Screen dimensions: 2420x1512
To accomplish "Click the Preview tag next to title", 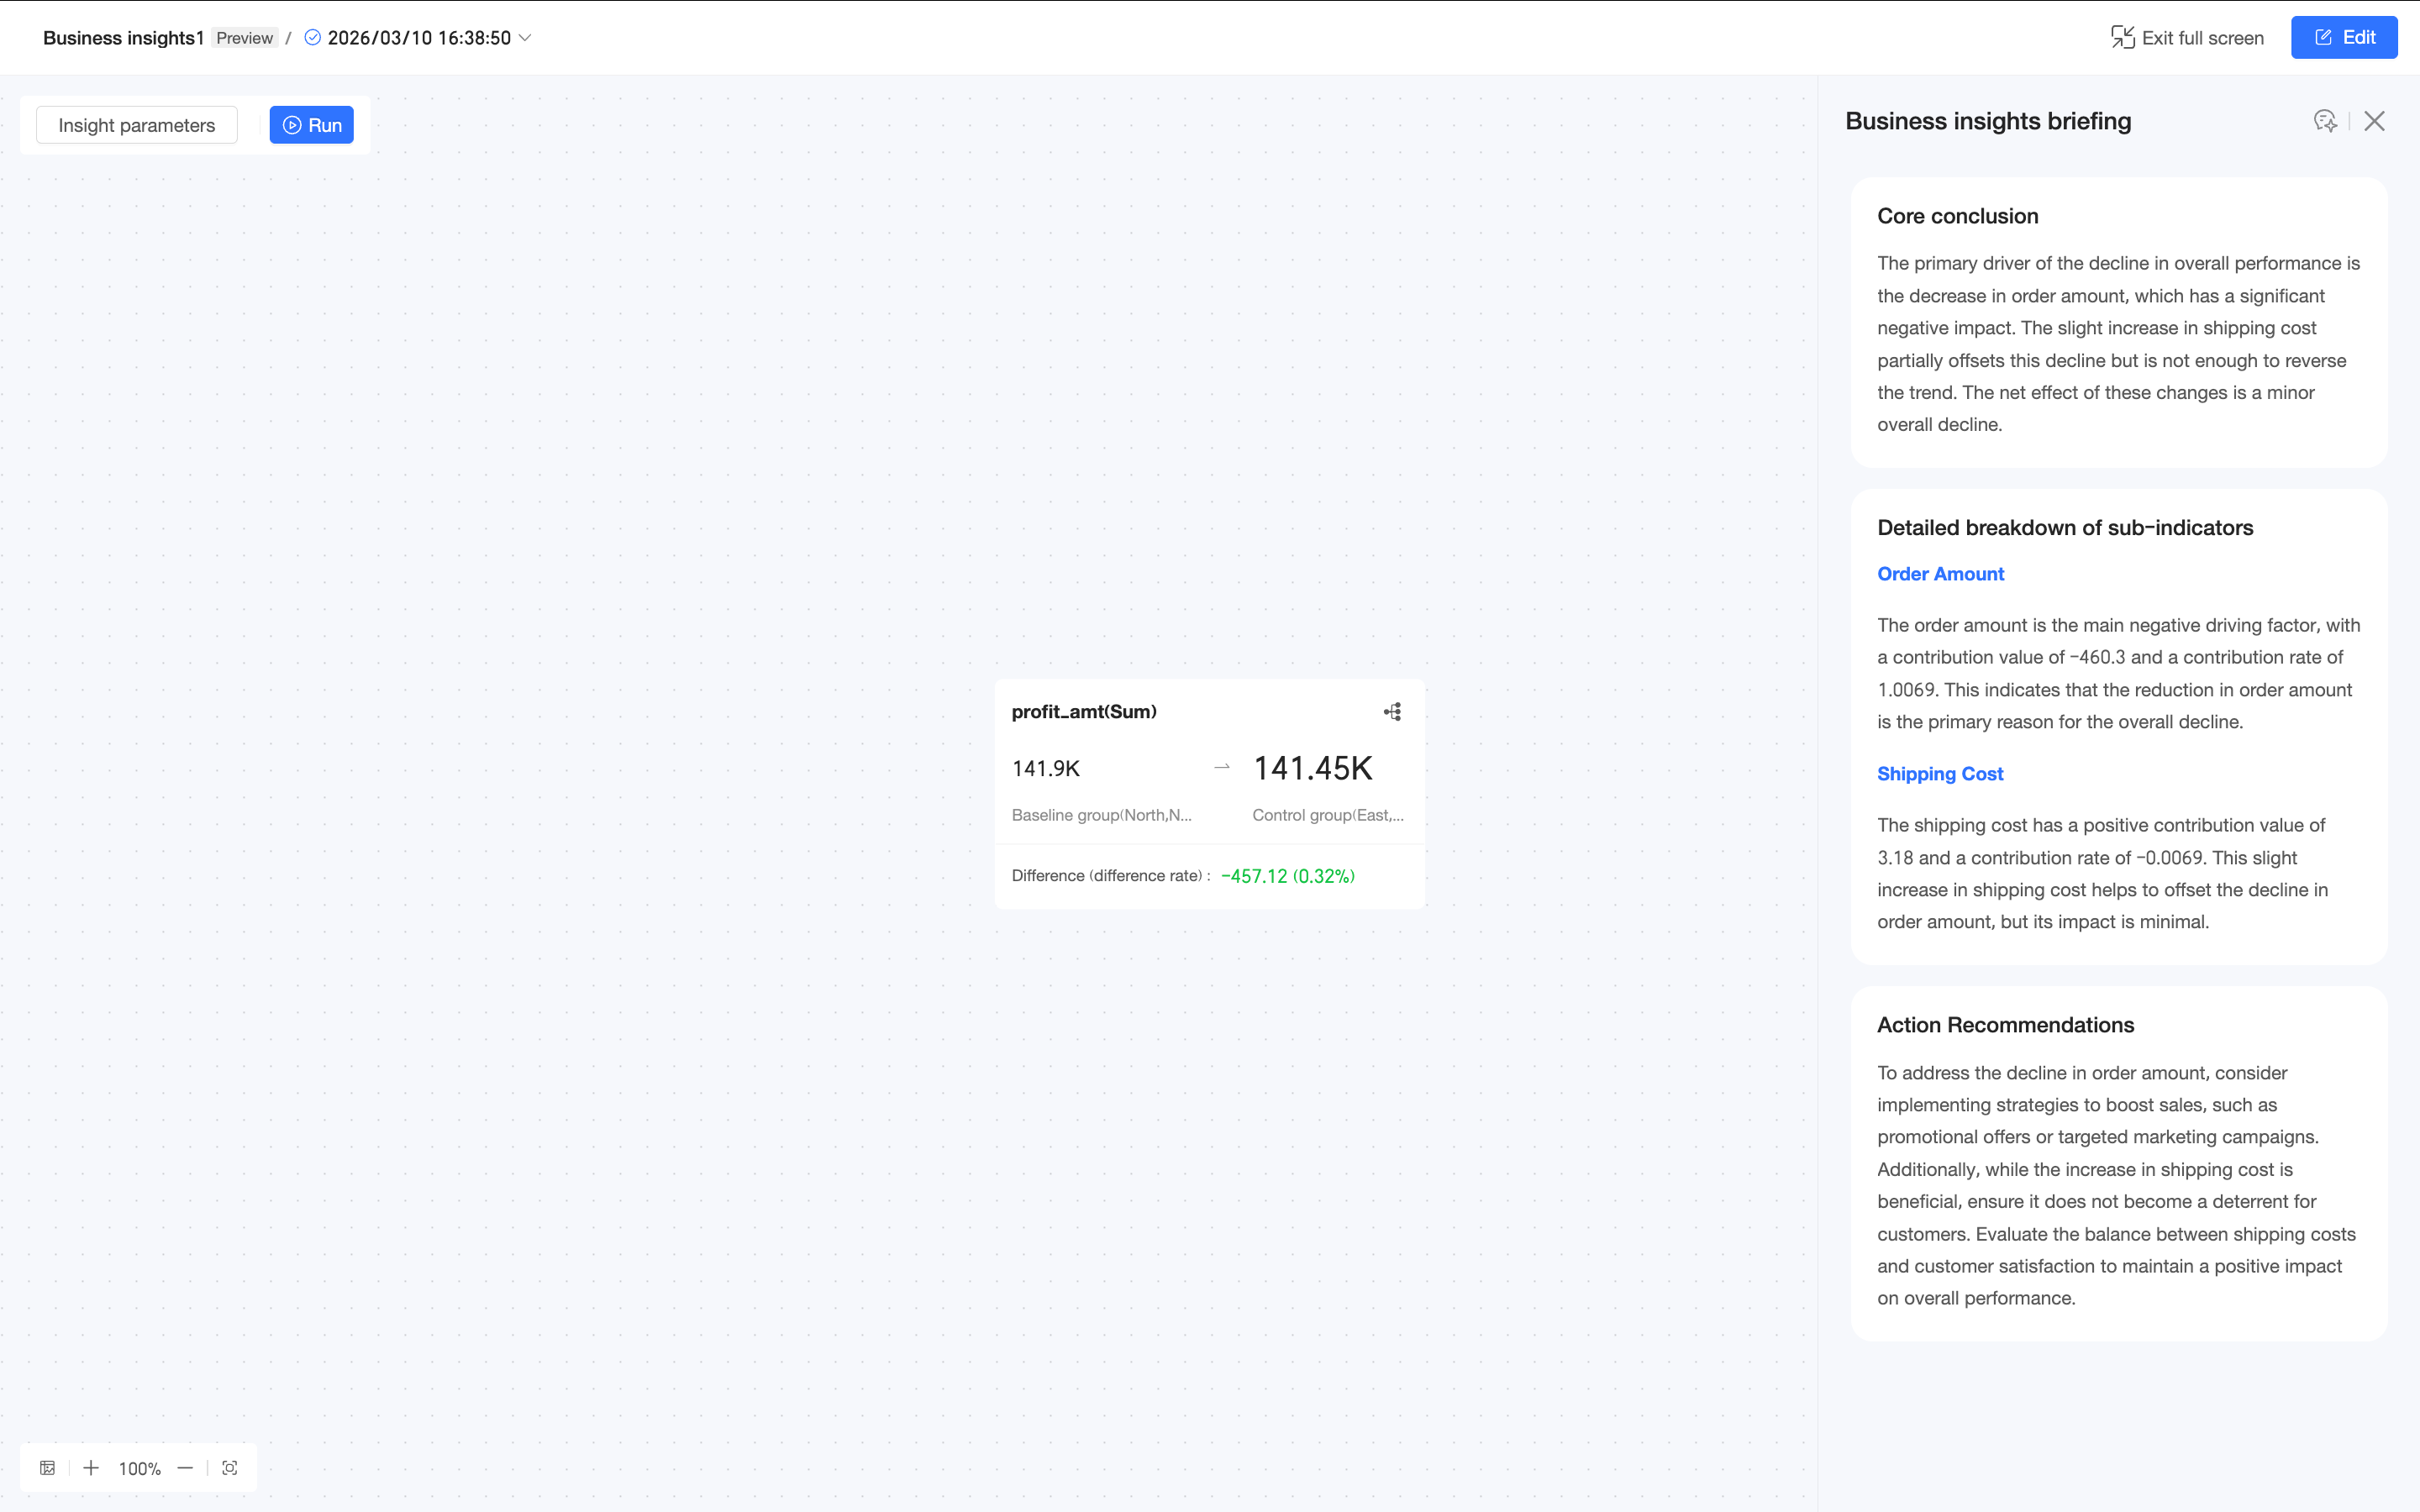I will (x=244, y=38).
